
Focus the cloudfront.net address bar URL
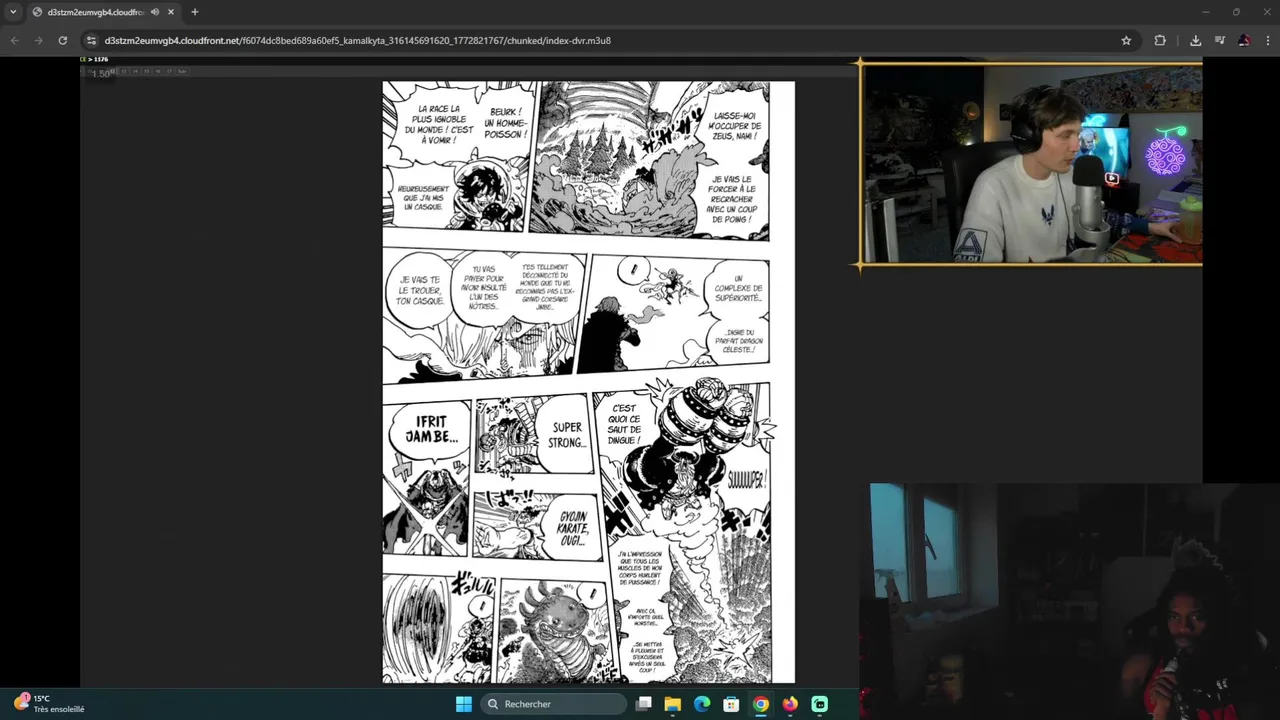click(357, 40)
